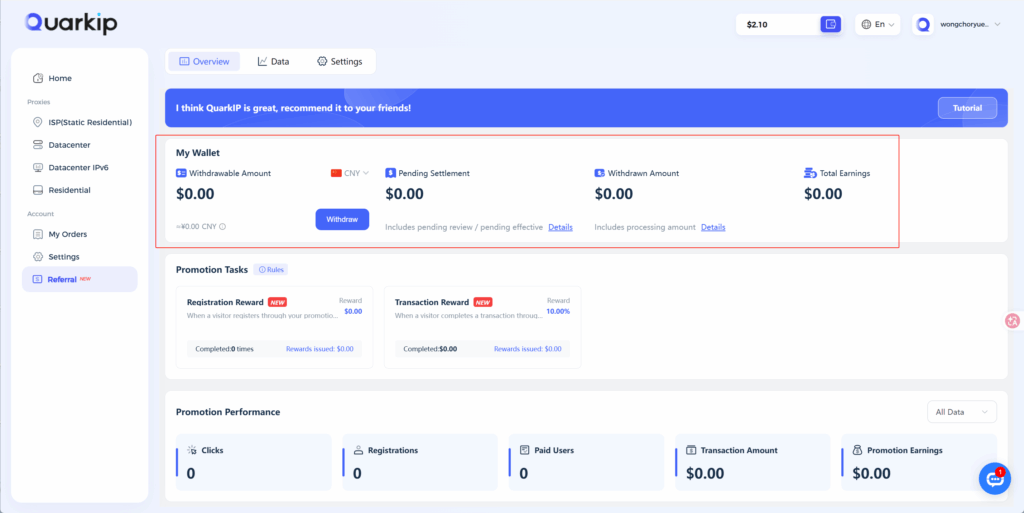This screenshot has height=513, width=1024.
Task: Open Details link under Pending Settlement
Action: click(x=560, y=227)
